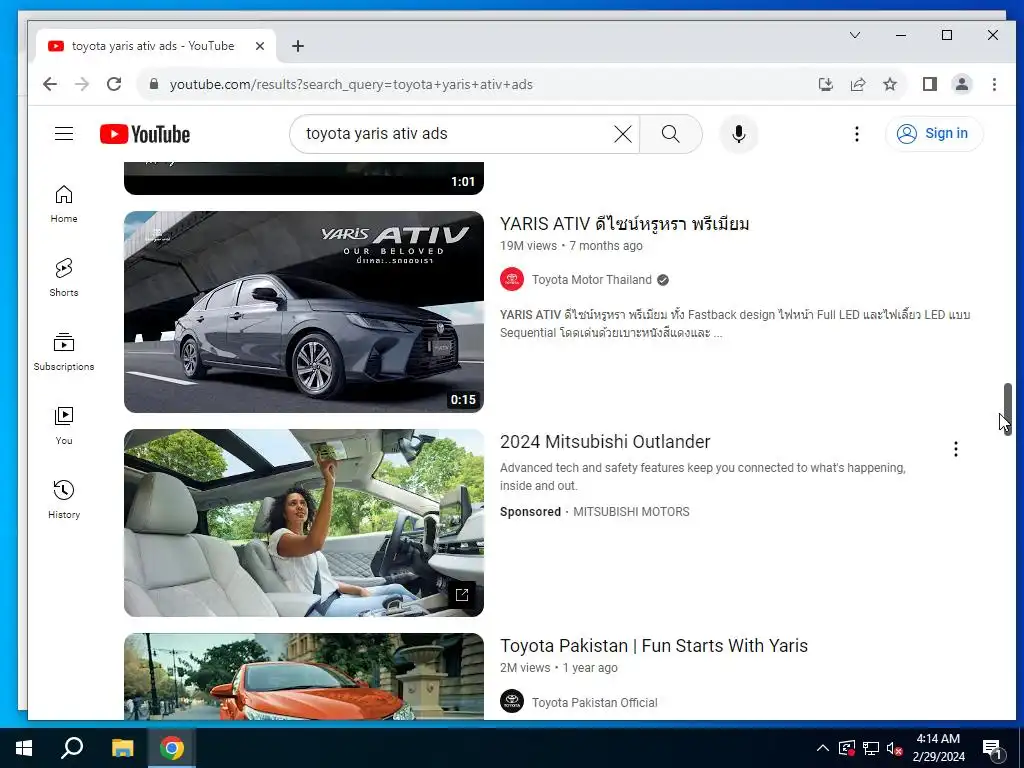
Task: View site information lock icon
Action: 154,84
